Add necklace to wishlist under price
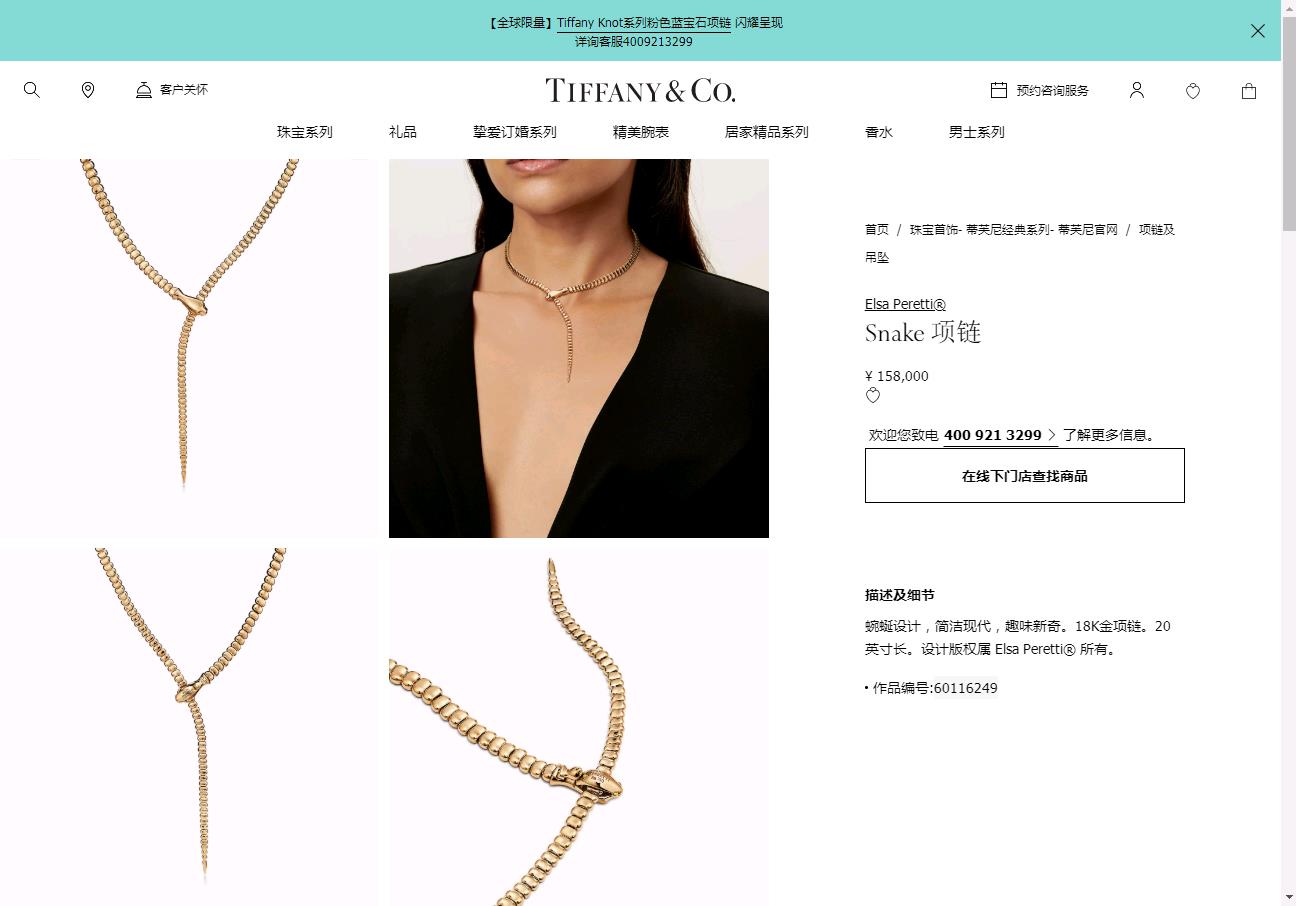 tap(873, 396)
